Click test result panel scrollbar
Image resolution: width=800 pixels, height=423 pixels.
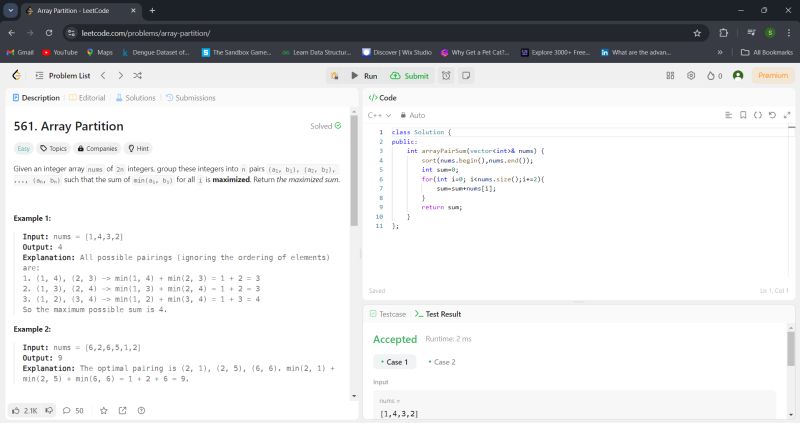(x=791, y=348)
